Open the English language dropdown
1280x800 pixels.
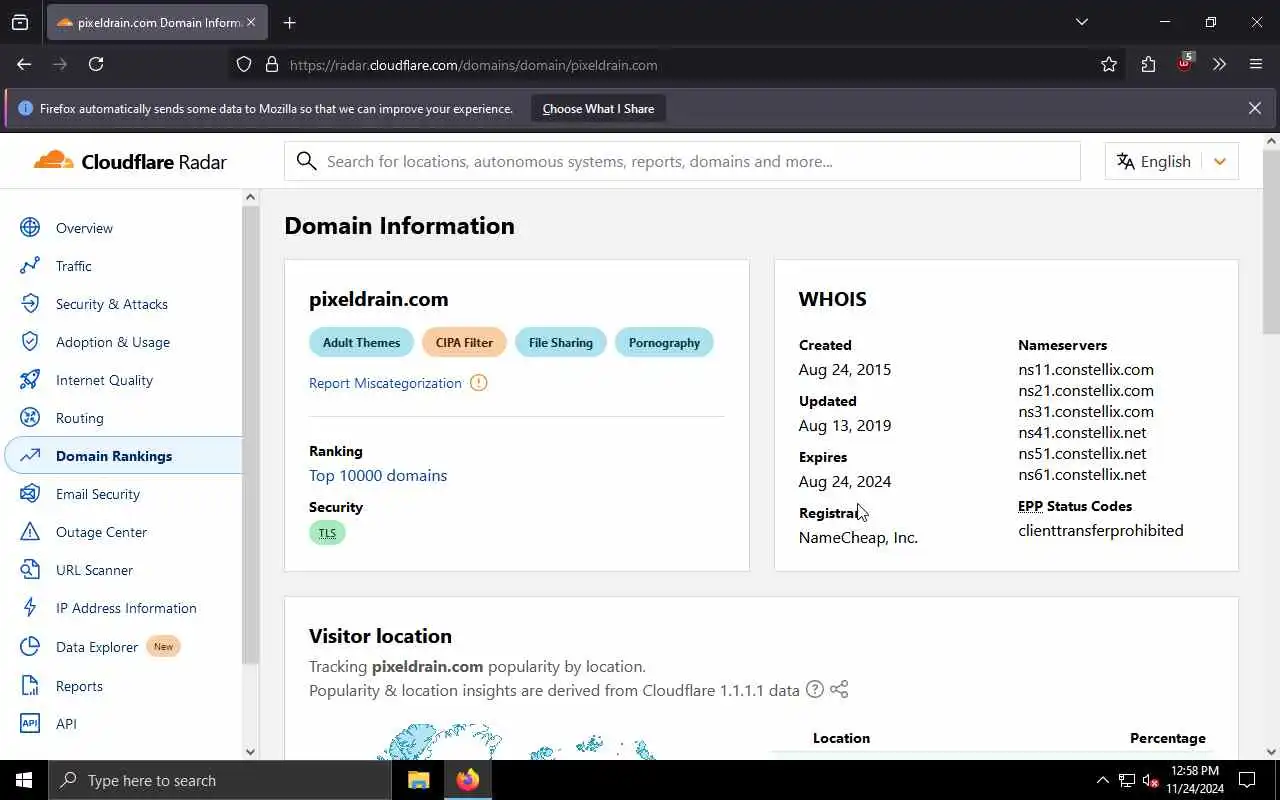pos(1172,161)
